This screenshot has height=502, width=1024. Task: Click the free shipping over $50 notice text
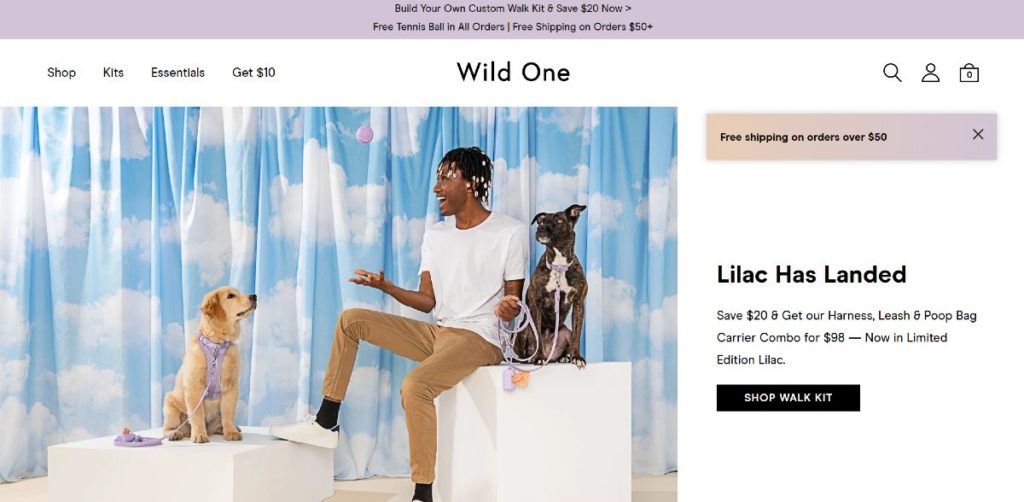pos(803,137)
